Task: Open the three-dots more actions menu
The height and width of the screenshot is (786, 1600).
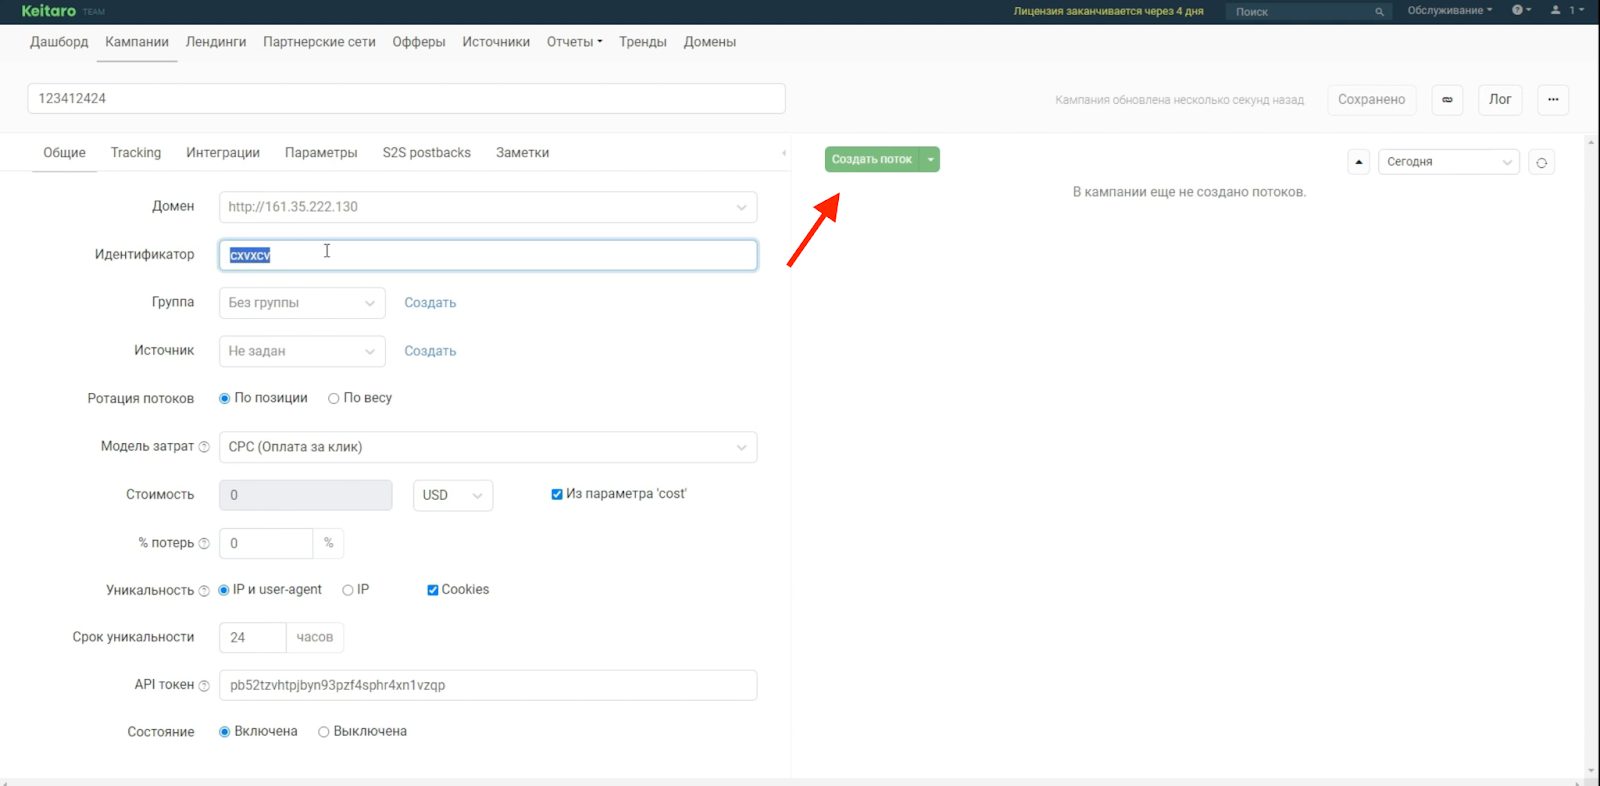Action: (x=1553, y=100)
